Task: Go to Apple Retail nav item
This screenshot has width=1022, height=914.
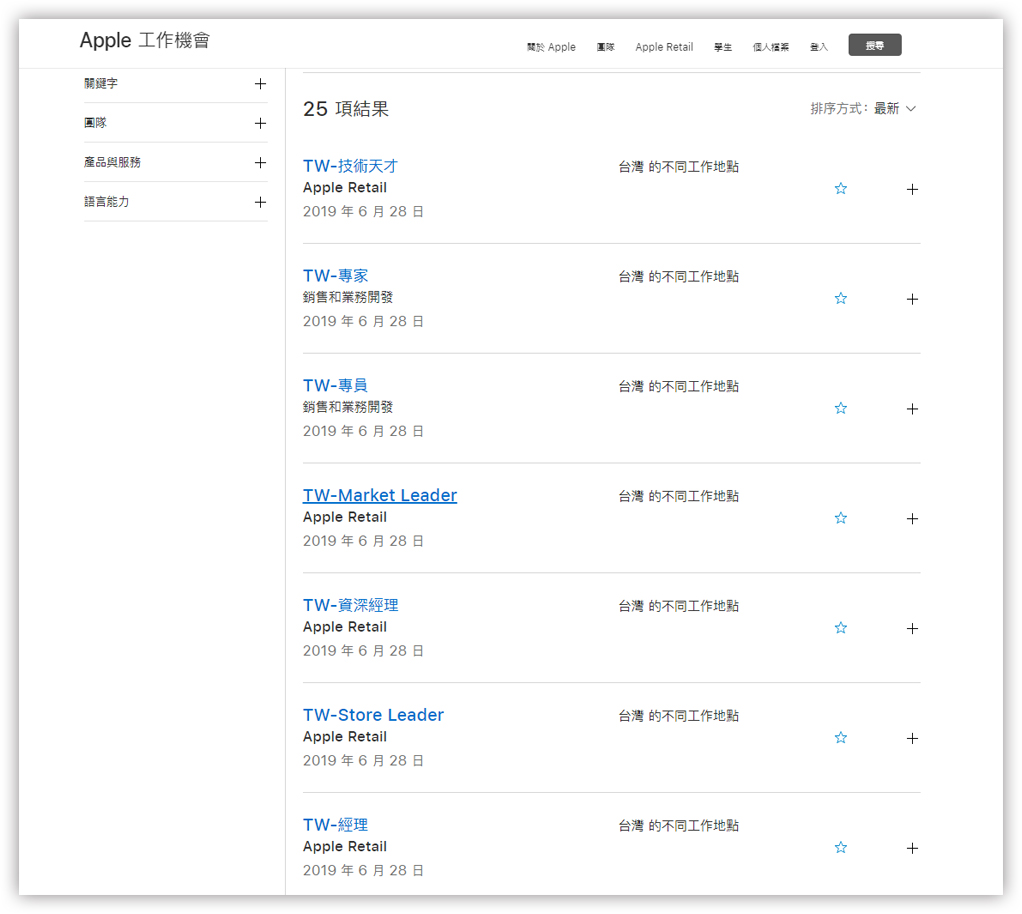Action: click(664, 47)
